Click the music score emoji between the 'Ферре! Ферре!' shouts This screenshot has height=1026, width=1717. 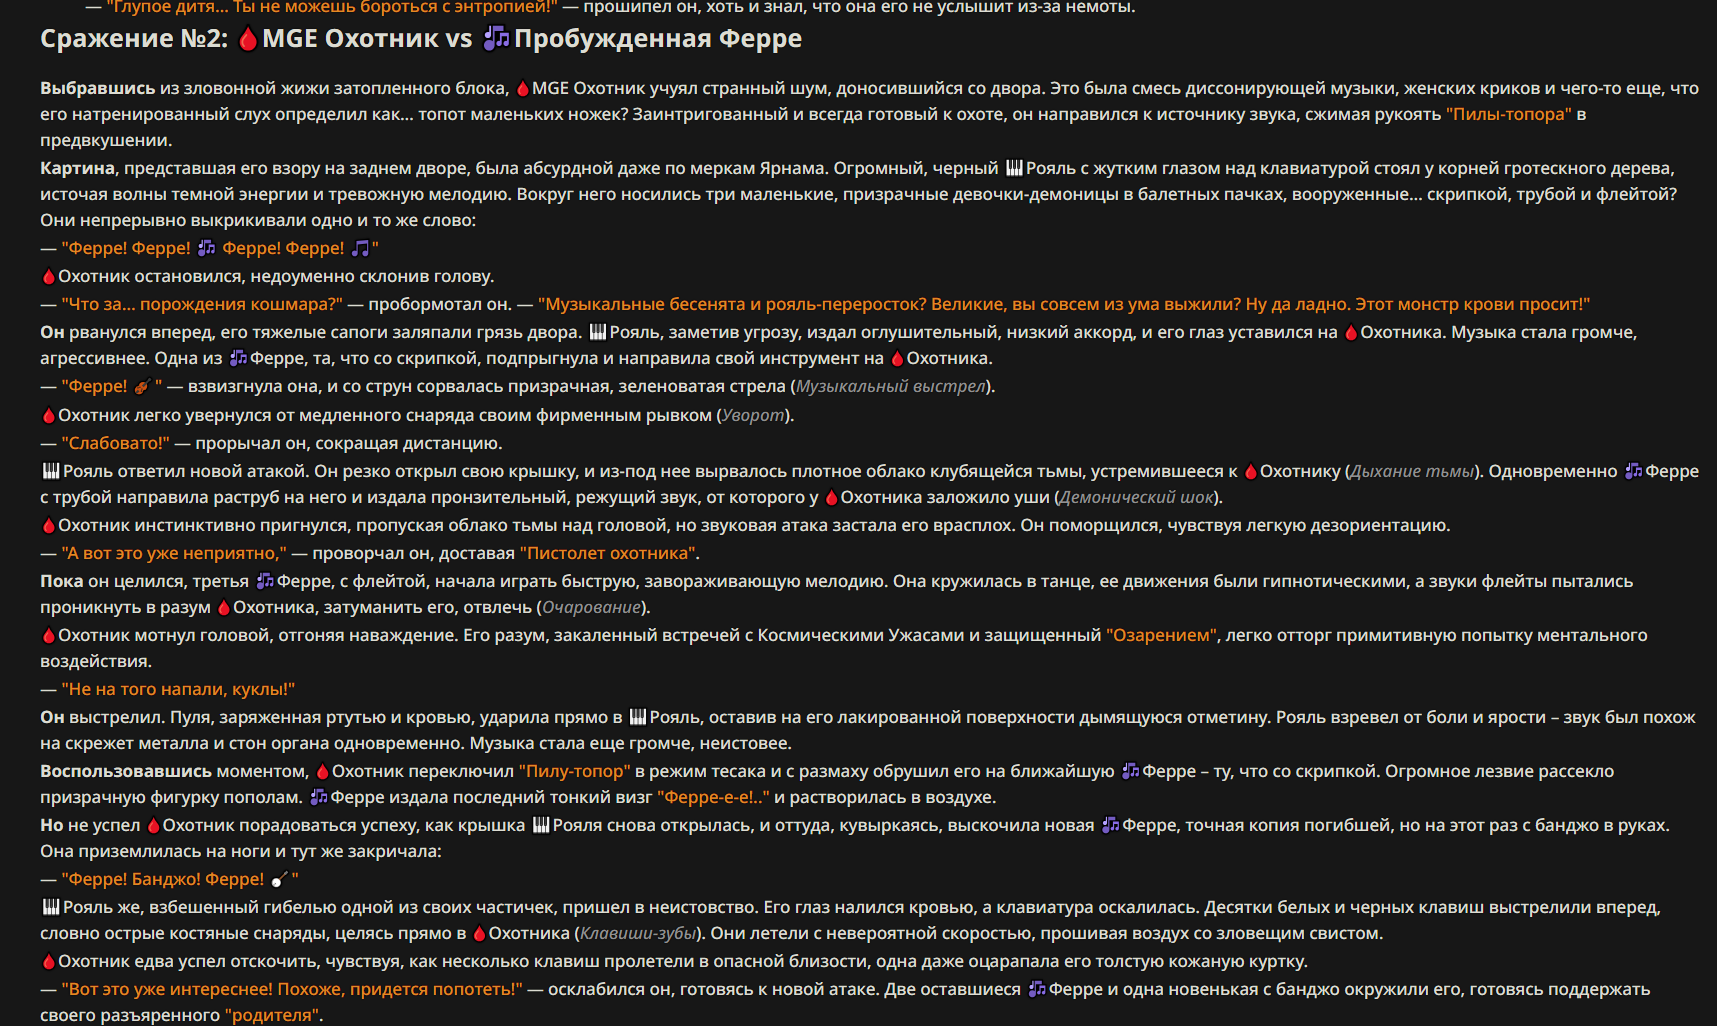(x=206, y=248)
